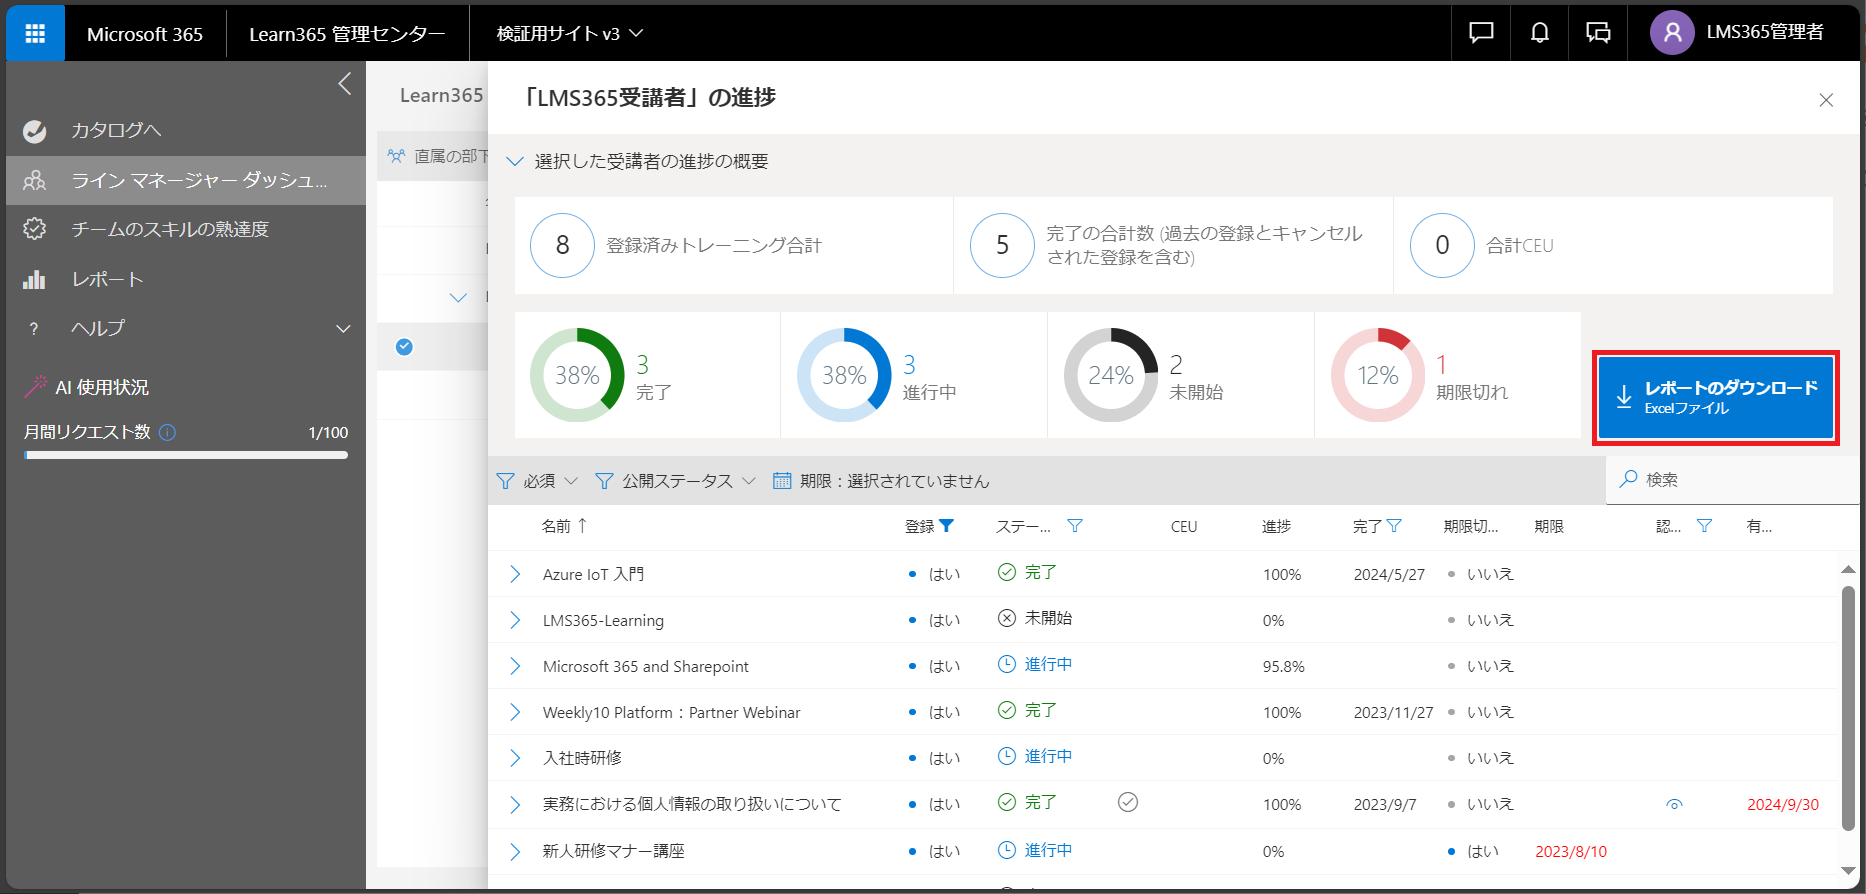Image resolution: width=1866 pixels, height=894 pixels.
Task: Click the 2024/9/30 expiry date
Action: coord(1783,804)
